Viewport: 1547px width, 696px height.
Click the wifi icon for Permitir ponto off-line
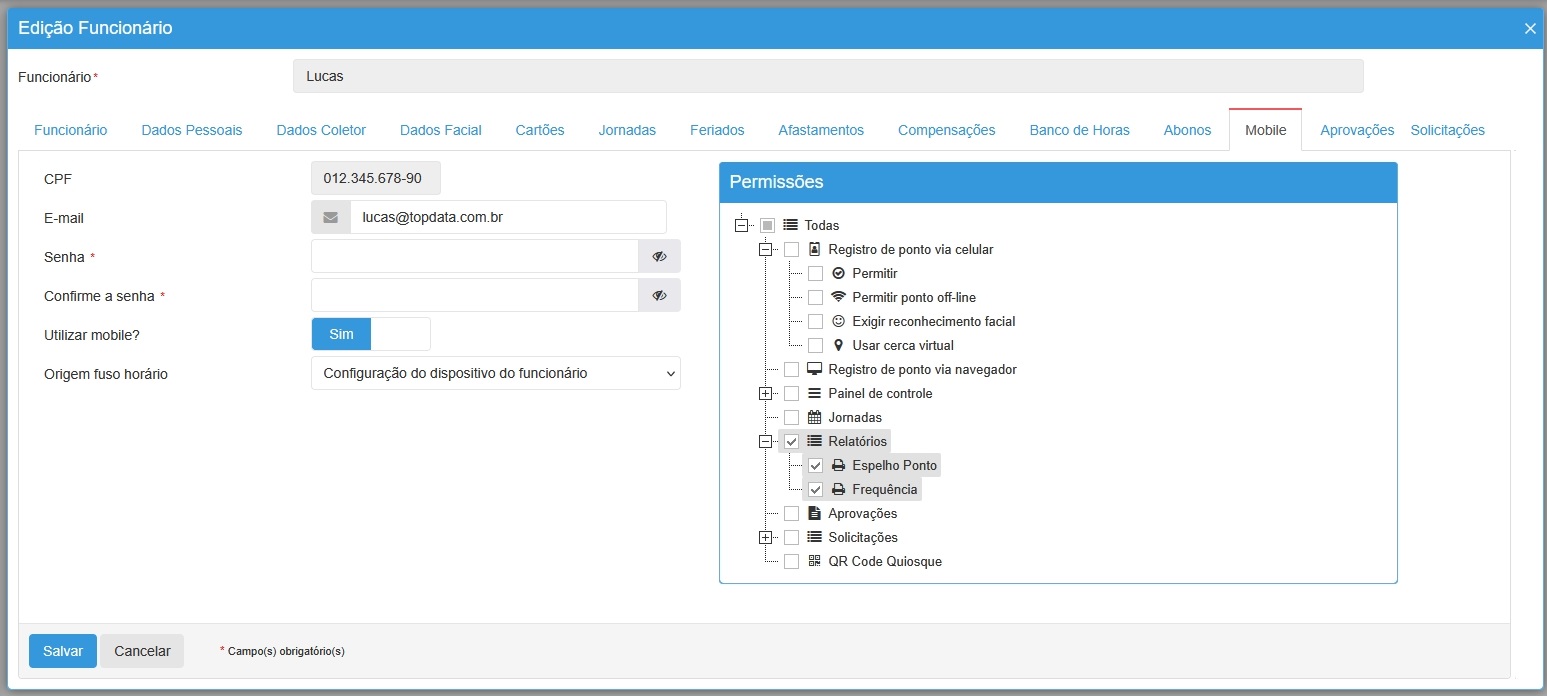click(838, 297)
